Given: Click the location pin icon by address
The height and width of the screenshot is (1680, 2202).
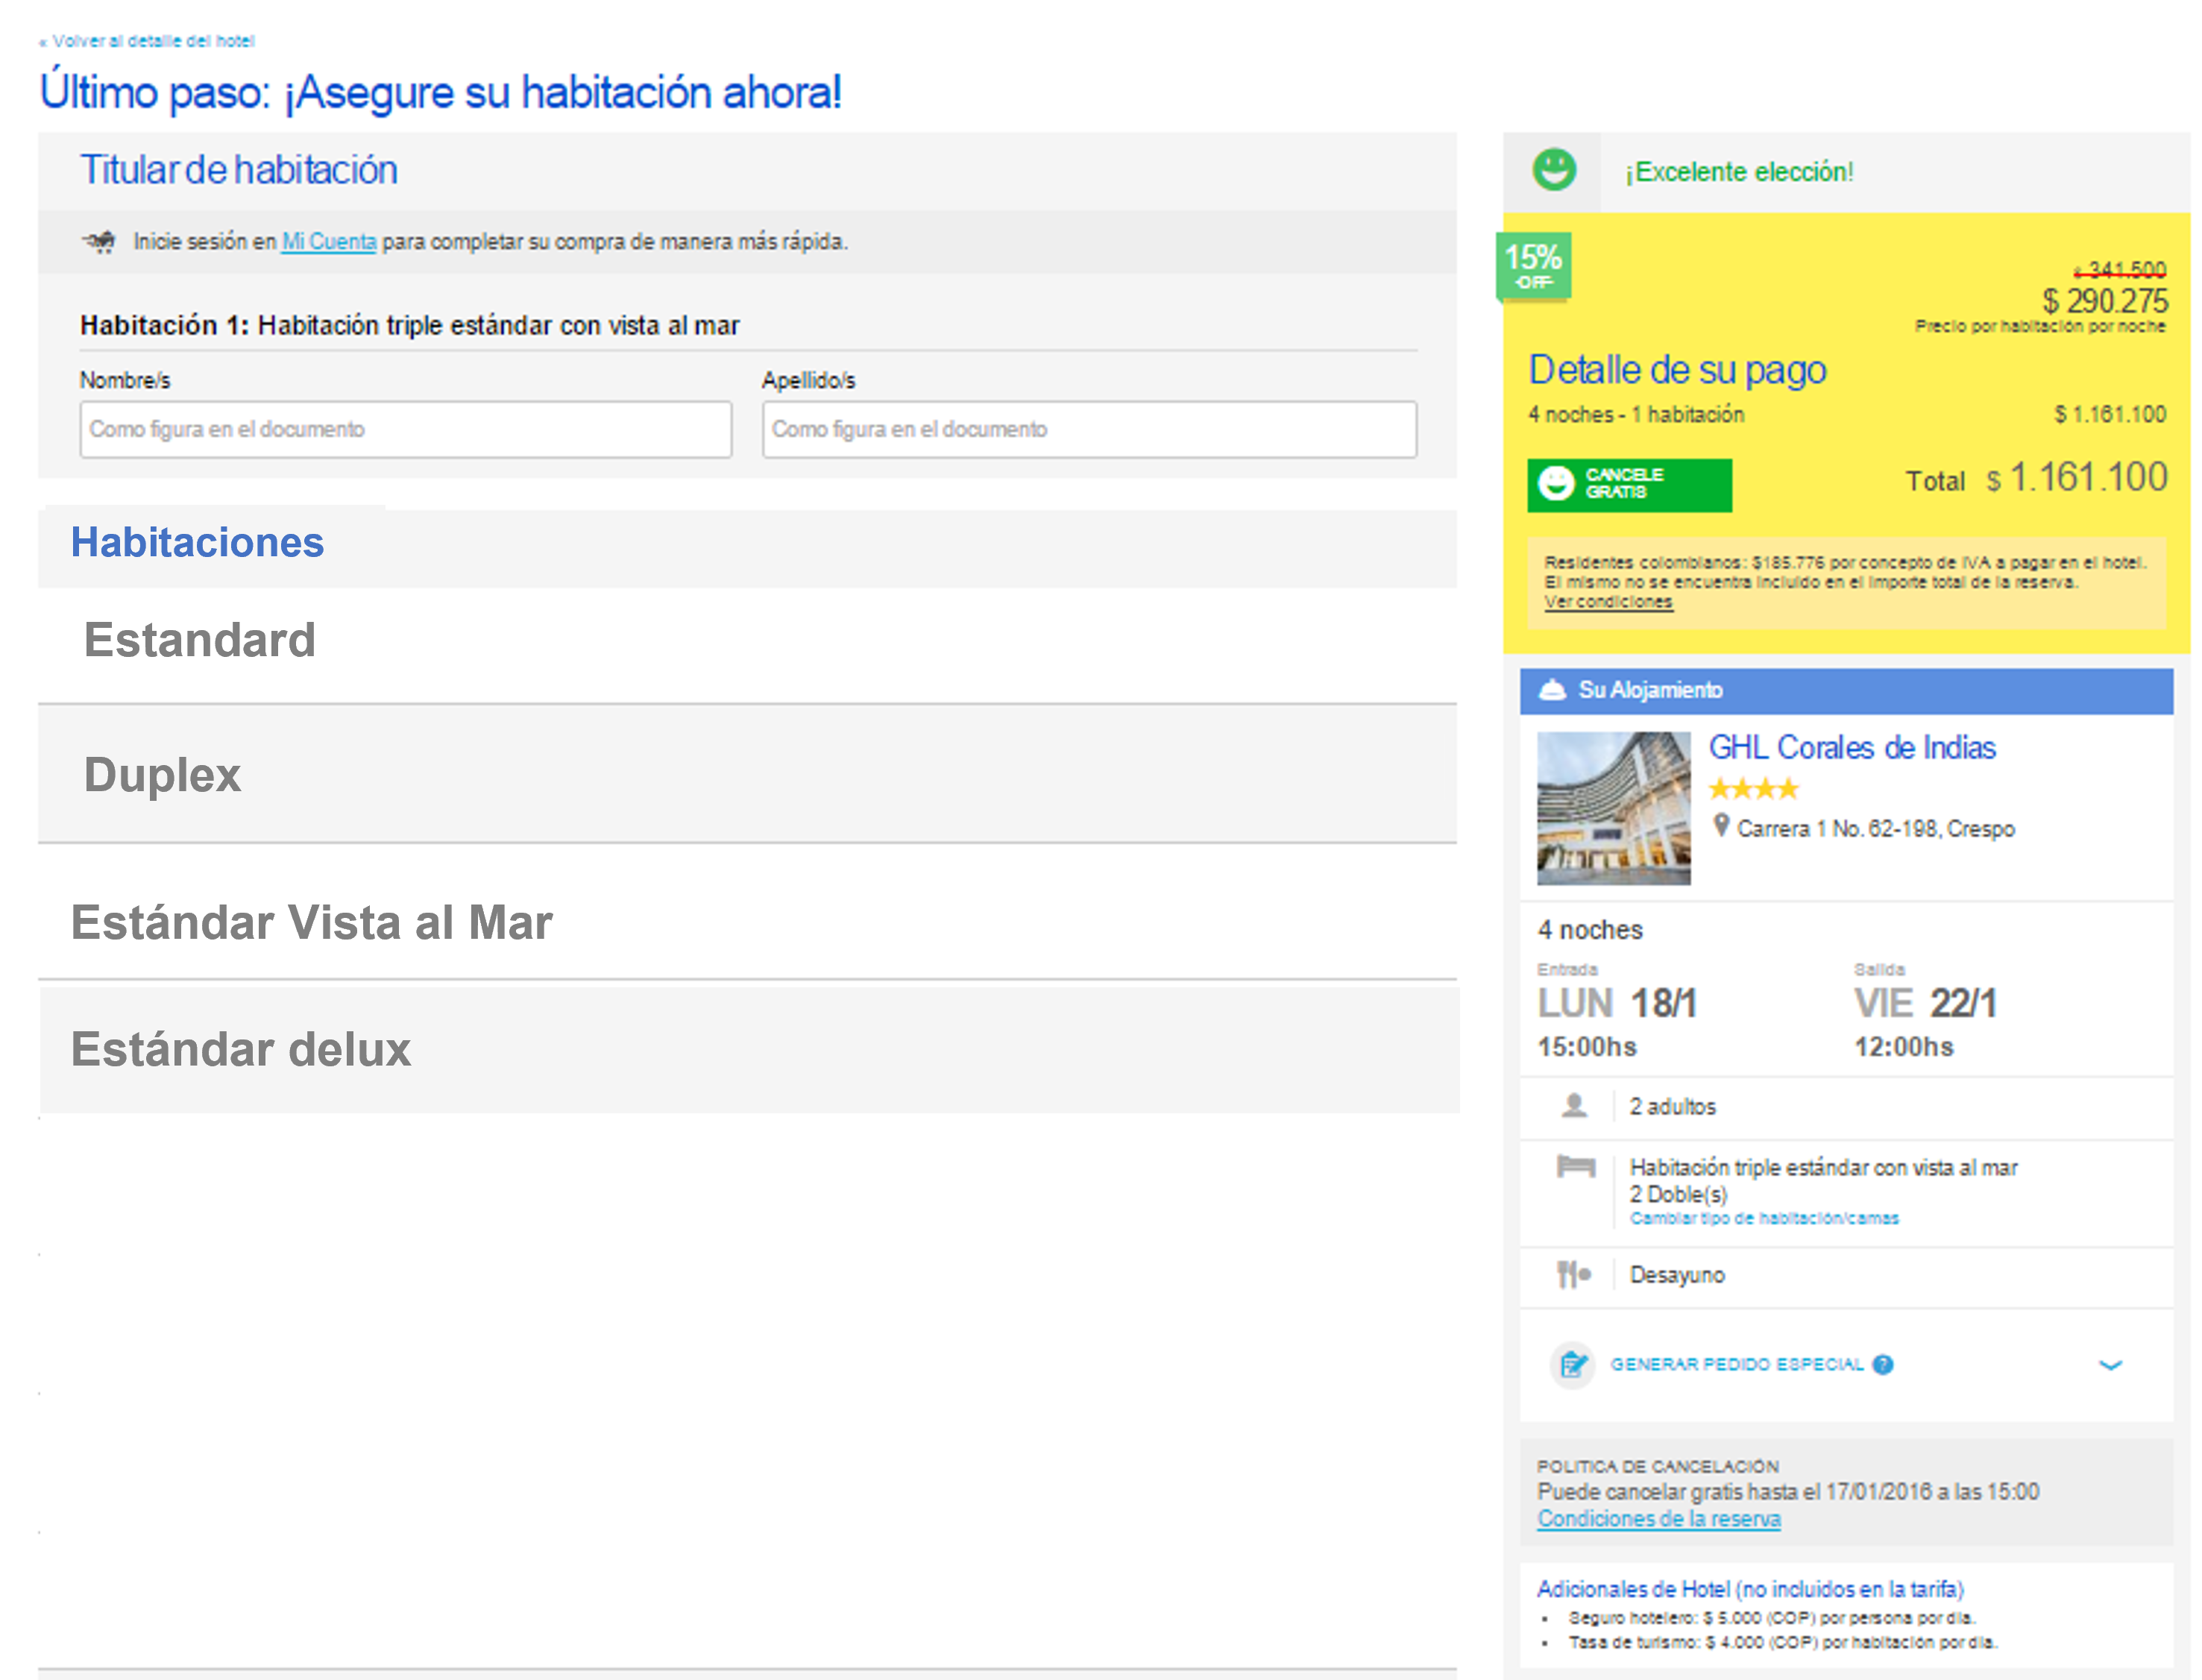Looking at the screenshot, I should point(1720,825).
